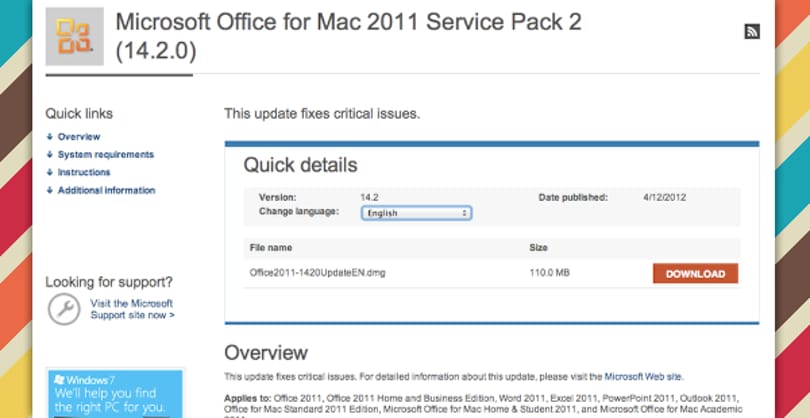Screen dimensions: 810x418
Task: Click the page title Microsoft Office for Mac 2011
Action: coord(349,36)
